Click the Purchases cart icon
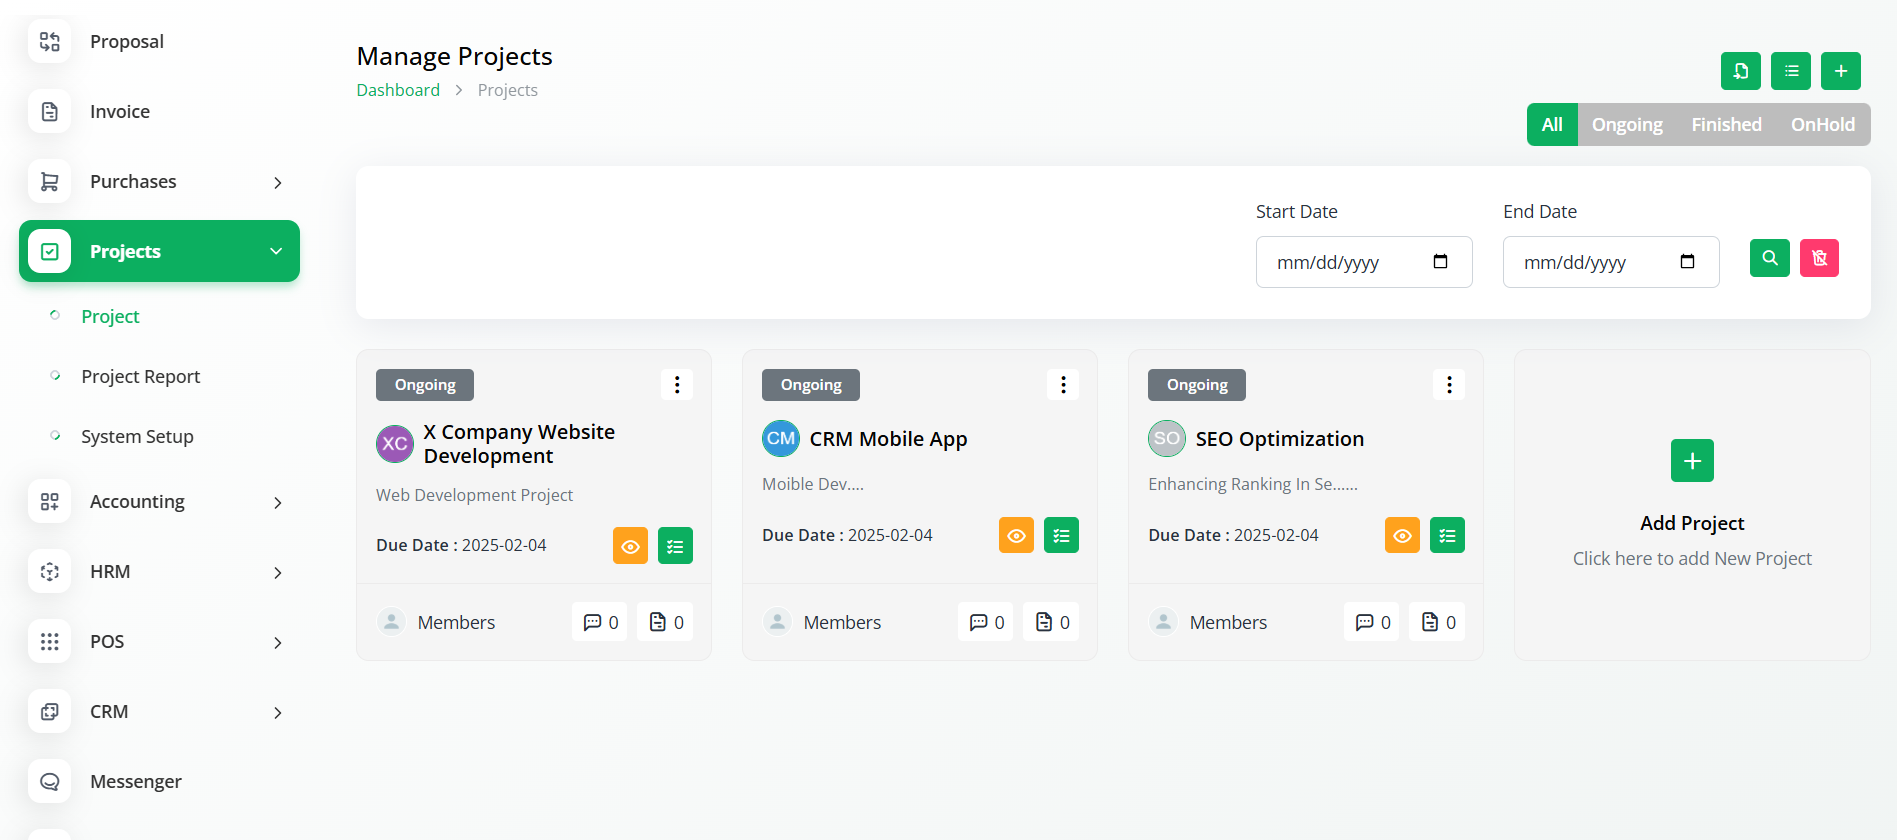The image size is (1897, 840). 49,181
